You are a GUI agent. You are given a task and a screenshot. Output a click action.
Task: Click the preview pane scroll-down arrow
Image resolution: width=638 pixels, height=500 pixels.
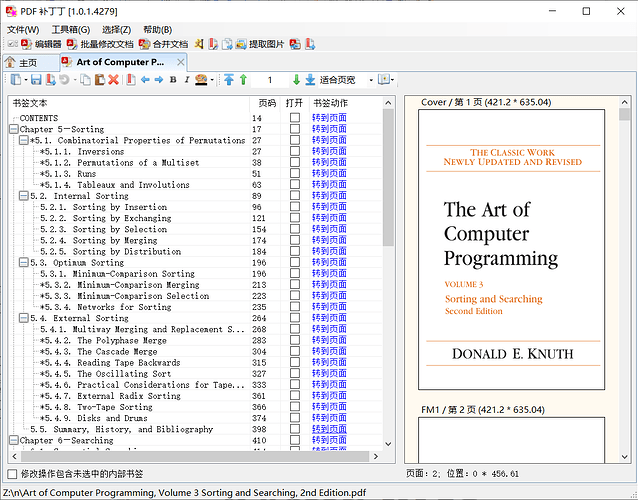pos(625,457)
